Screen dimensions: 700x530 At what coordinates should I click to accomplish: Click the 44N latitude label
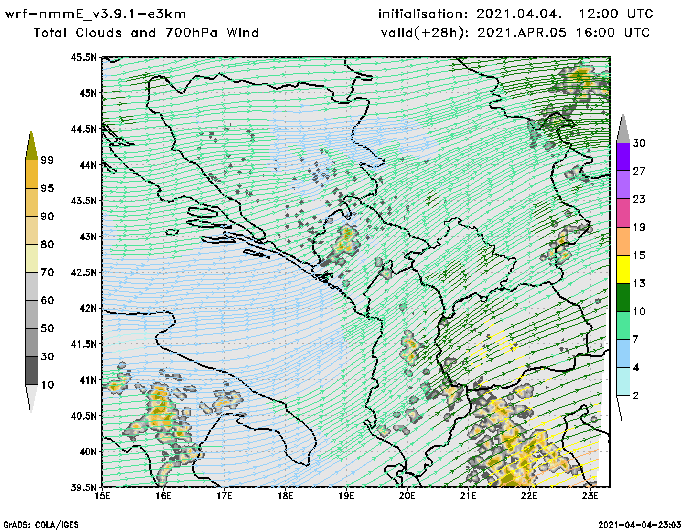pyautogui.click(x=88, y=165)
